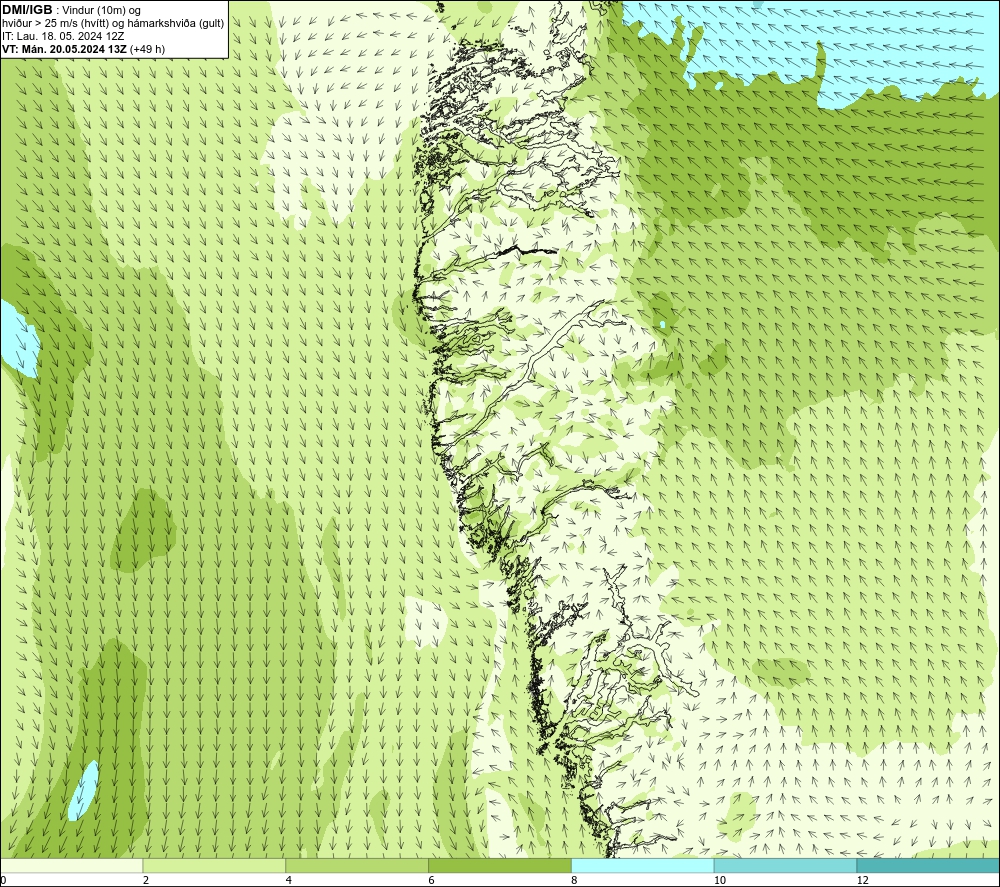Click the small cyan oval wind patch at bottom-left
Image resolution: width=1000 pixels, height=887 pixels.
[84, 791]
